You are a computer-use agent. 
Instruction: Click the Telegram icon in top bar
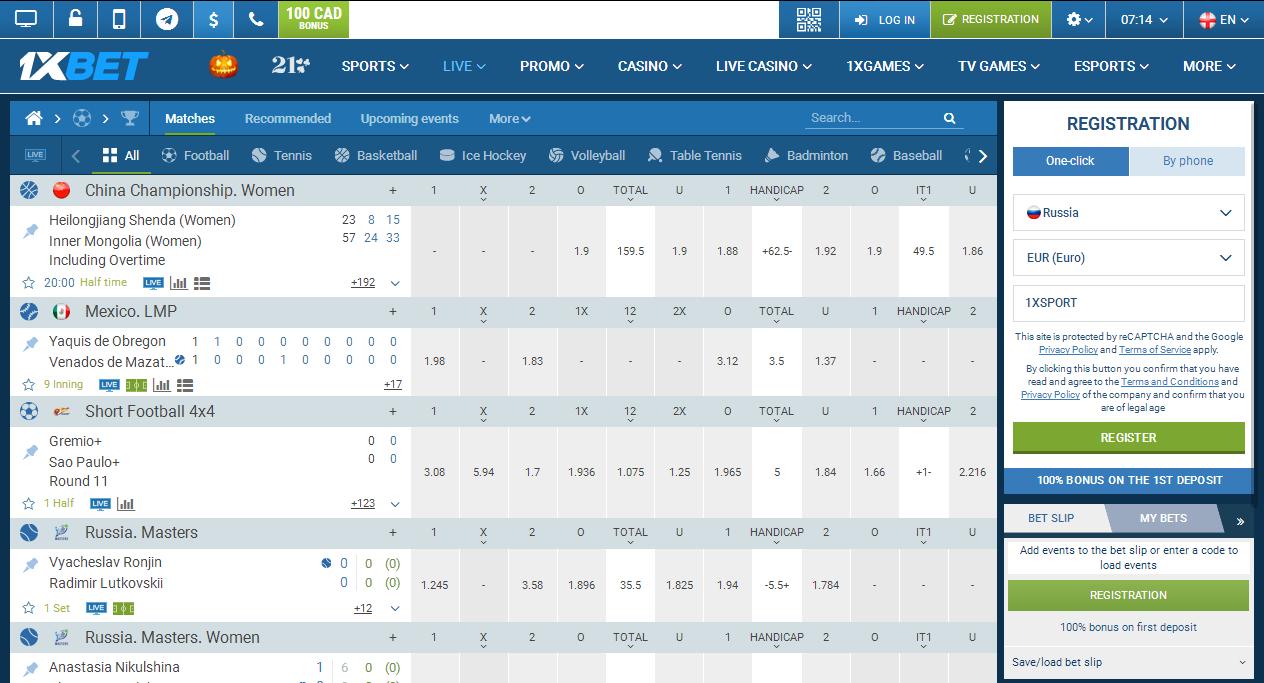(167, 19)
